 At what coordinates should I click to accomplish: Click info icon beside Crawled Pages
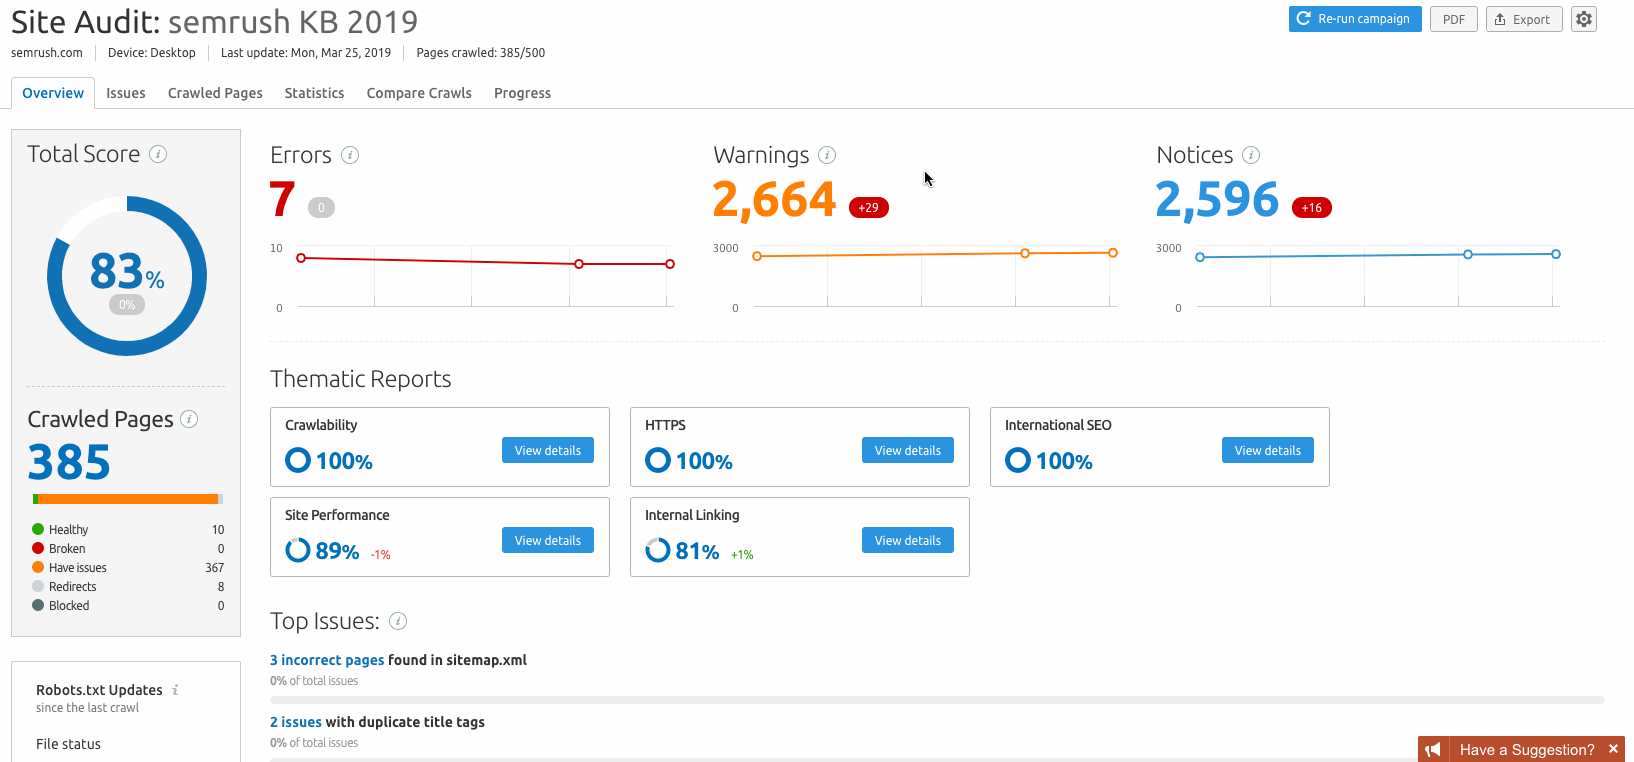coord(189,419)
